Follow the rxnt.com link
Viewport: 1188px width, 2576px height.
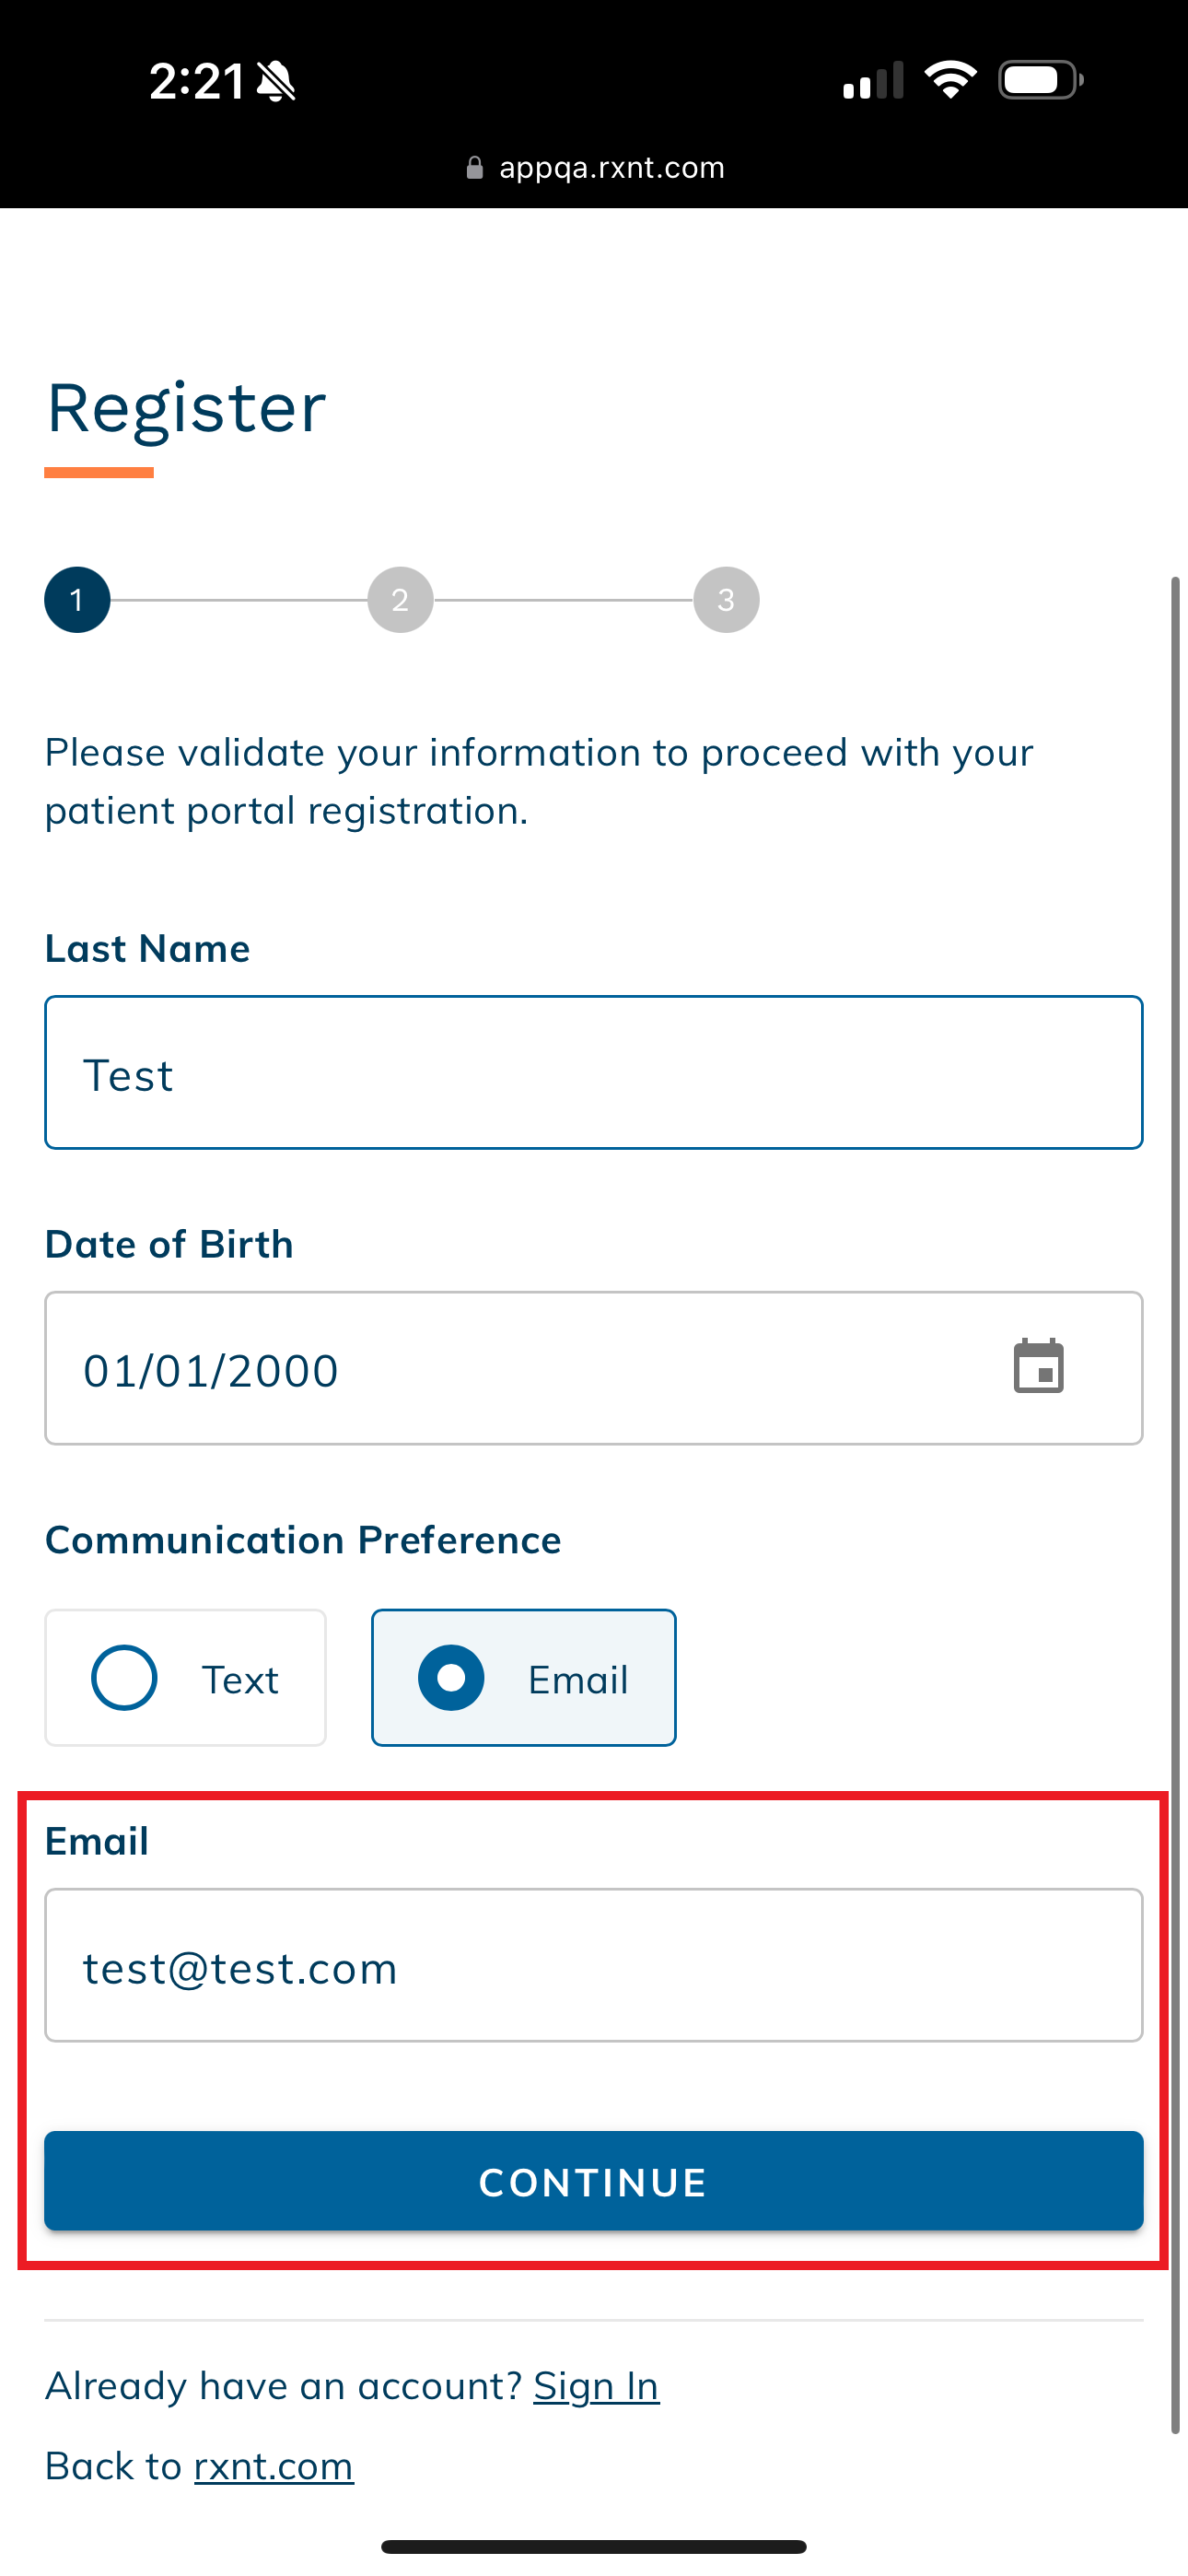tap(273, 2466)
